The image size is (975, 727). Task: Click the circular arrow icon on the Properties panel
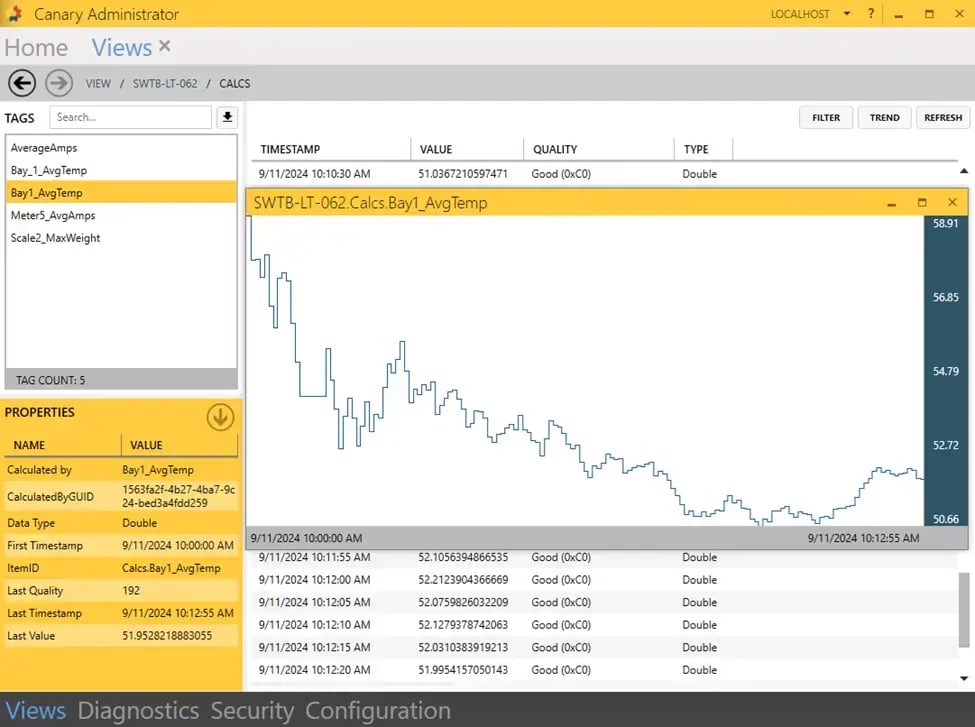(218, 418)
